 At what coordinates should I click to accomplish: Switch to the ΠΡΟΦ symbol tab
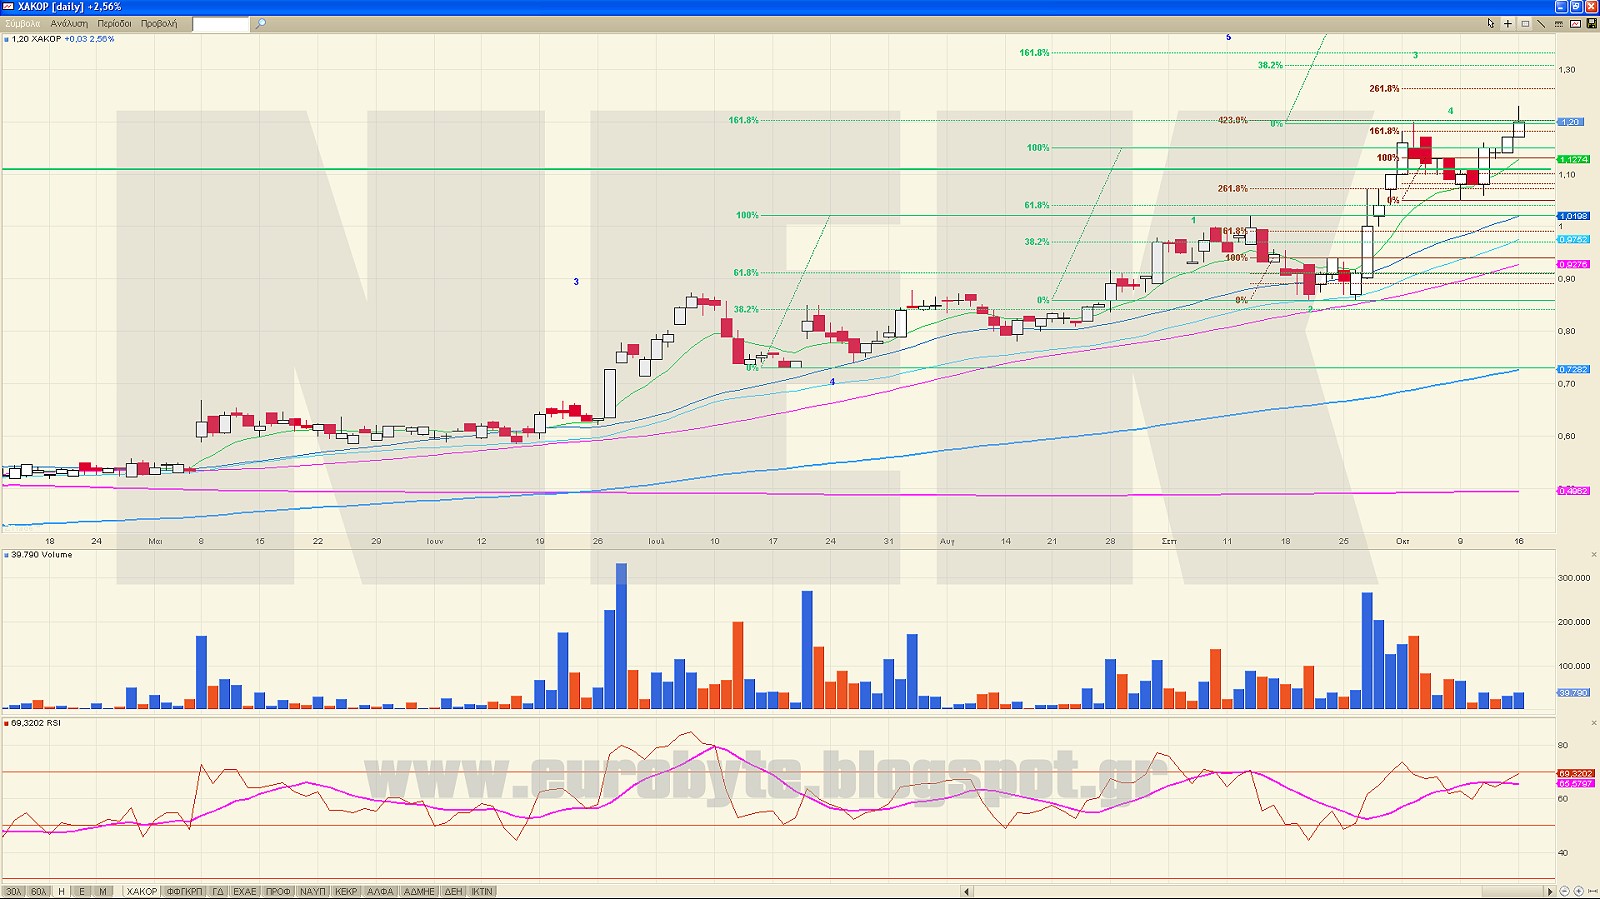[278, 892]
